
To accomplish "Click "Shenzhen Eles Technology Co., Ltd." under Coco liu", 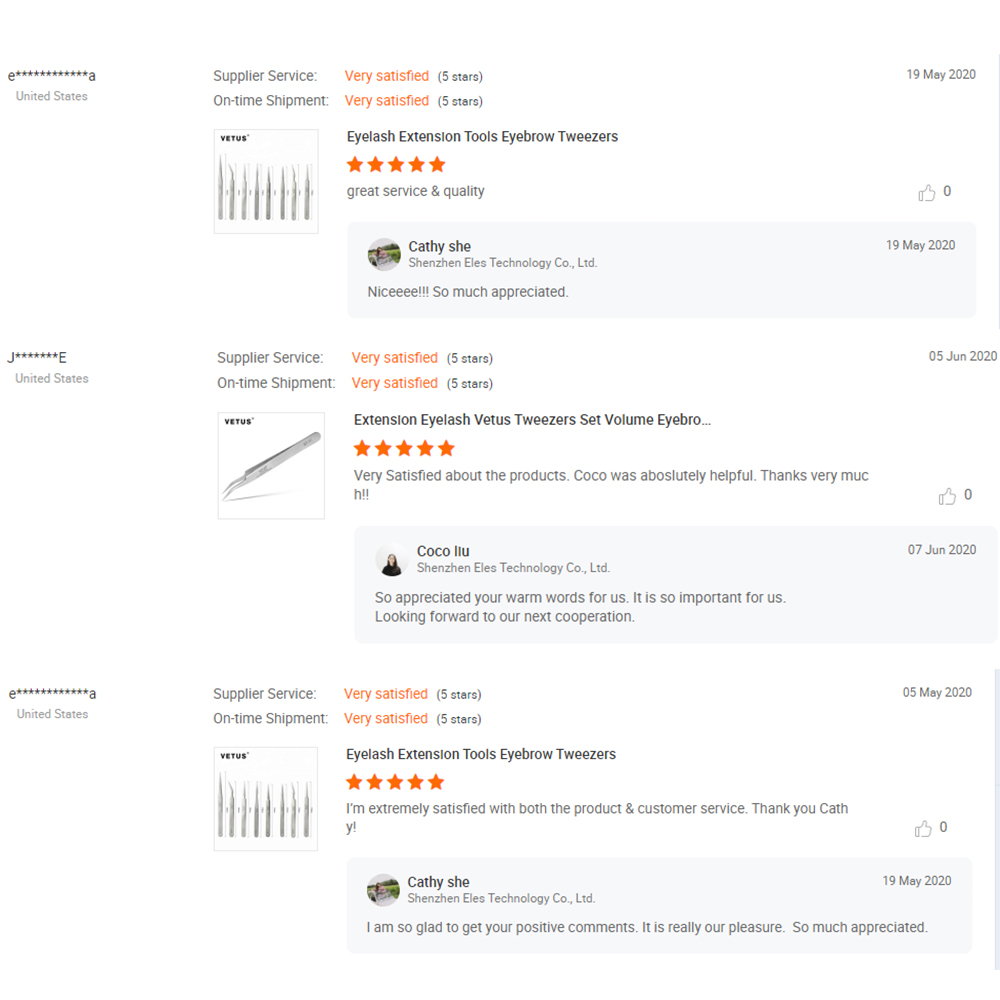I will pos(513,568).
